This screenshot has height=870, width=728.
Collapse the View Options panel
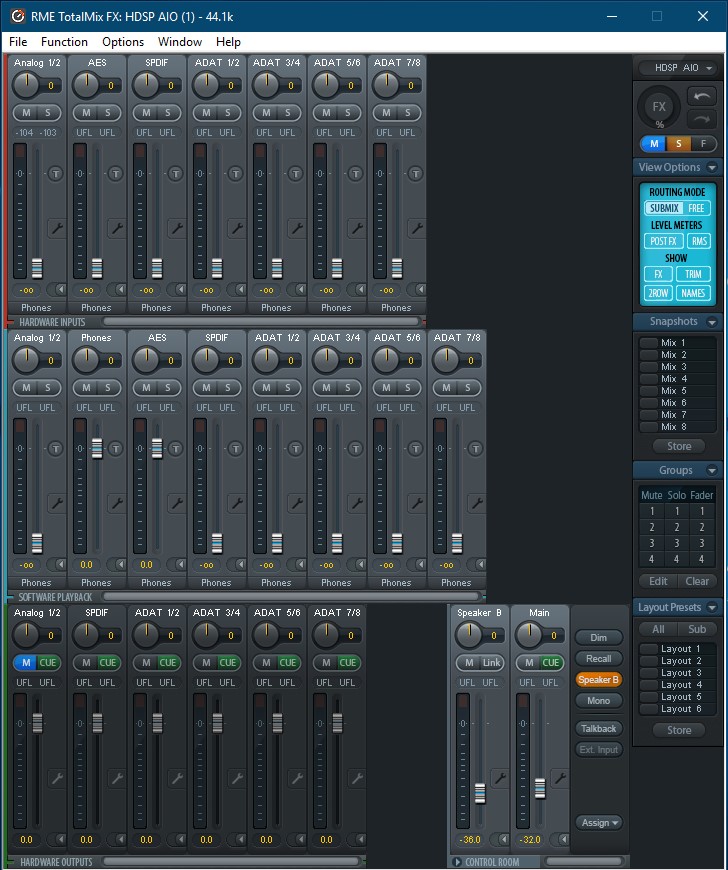coord(712,167)
